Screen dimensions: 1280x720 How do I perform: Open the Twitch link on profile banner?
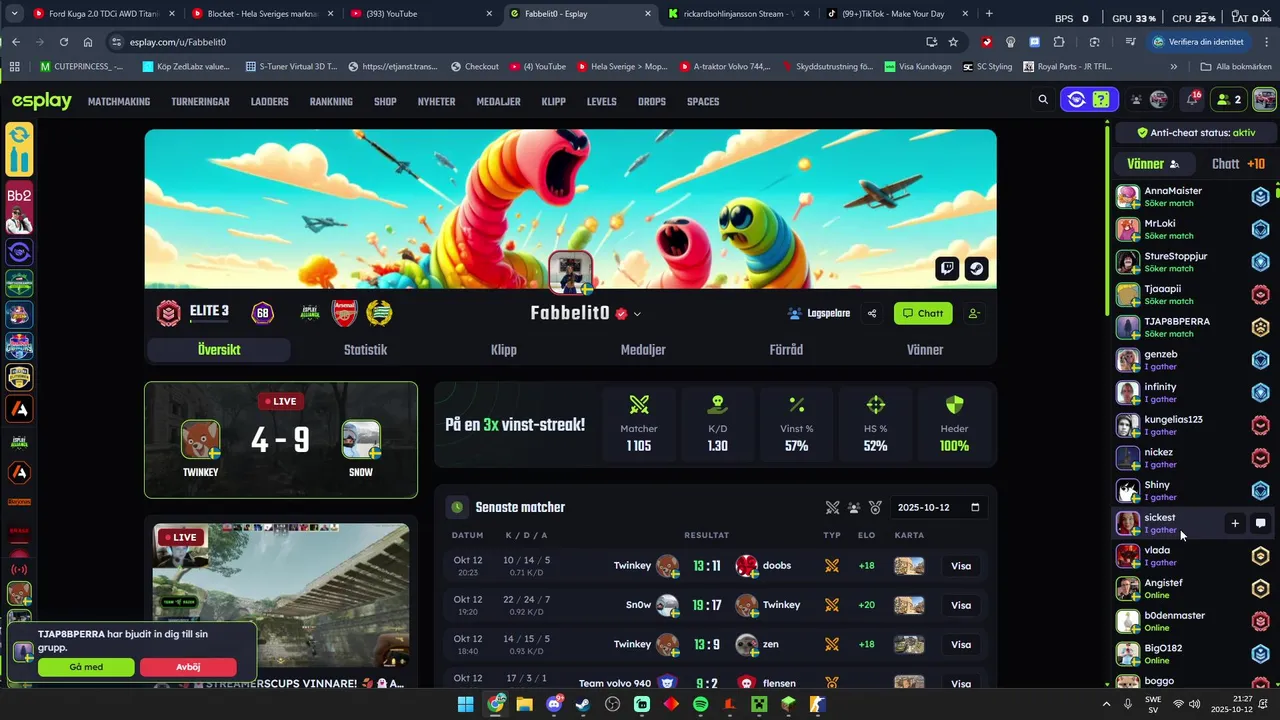click(947, 268)
